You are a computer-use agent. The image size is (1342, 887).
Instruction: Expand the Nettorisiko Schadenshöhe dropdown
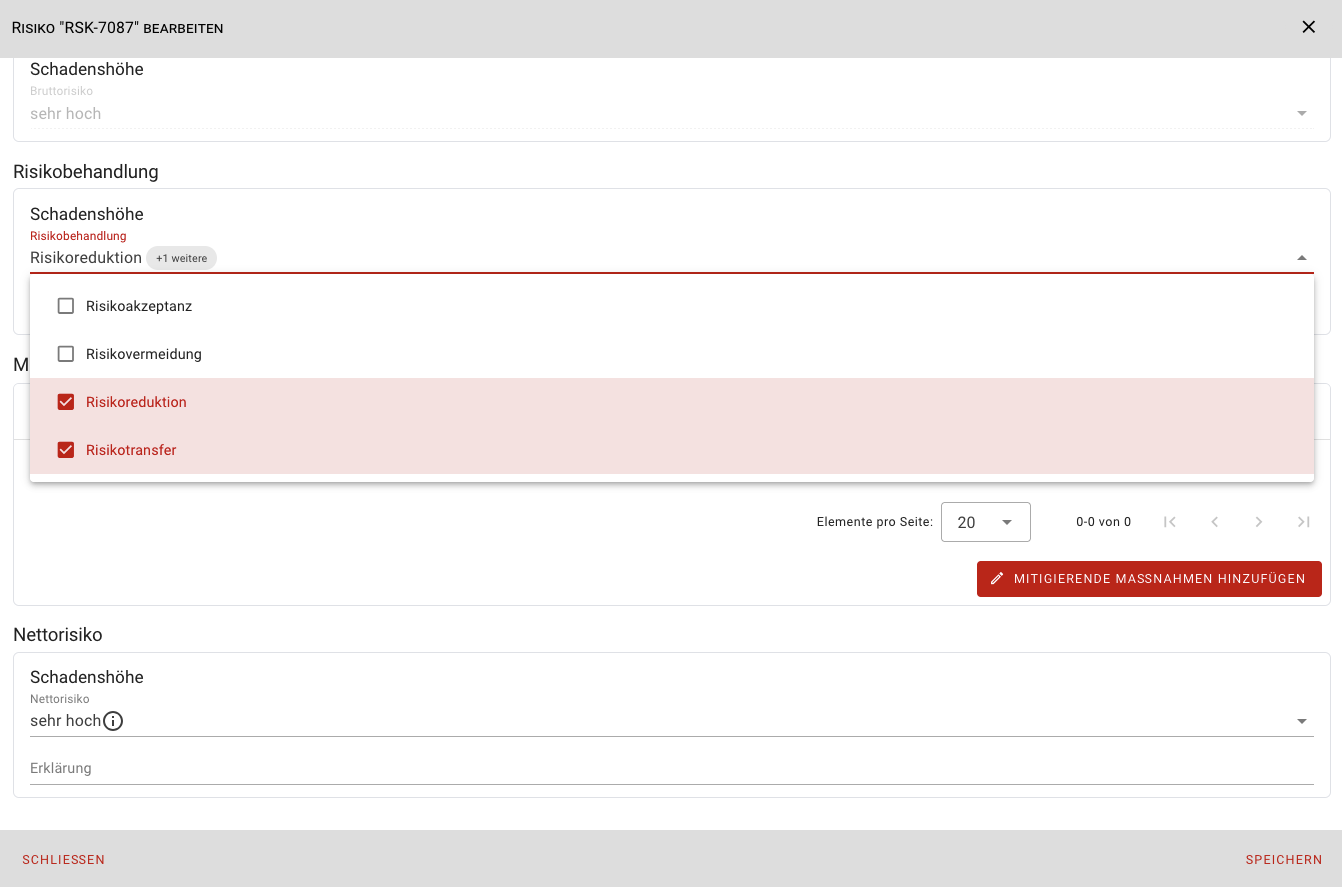(x=1301, y=721)
